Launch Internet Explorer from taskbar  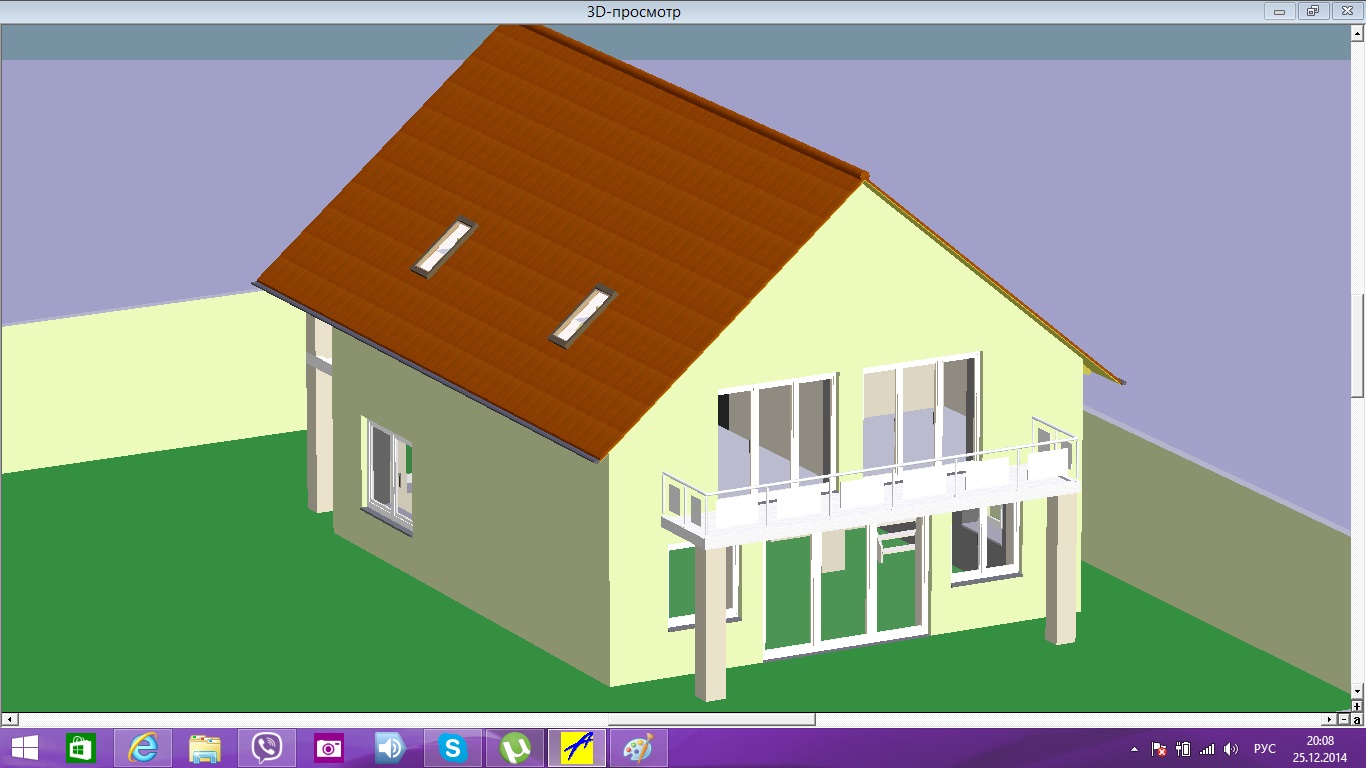tap(143, 748)
